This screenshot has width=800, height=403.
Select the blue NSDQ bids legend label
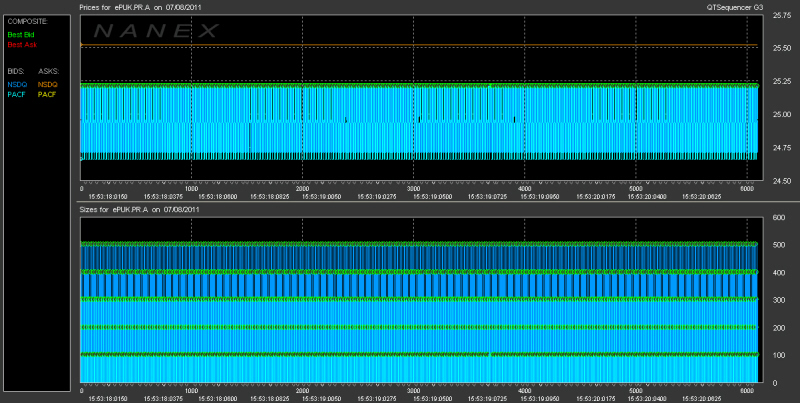tap(17, 85)
